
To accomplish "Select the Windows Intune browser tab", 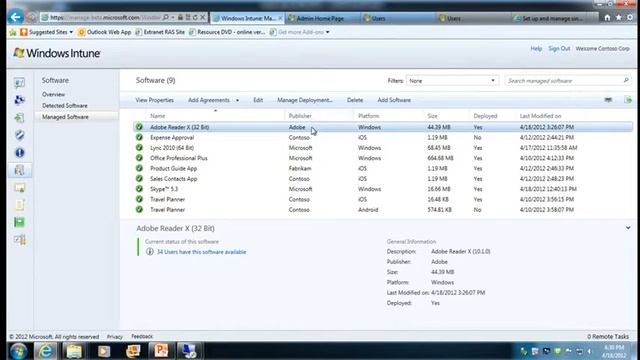I will click(248, 18).
